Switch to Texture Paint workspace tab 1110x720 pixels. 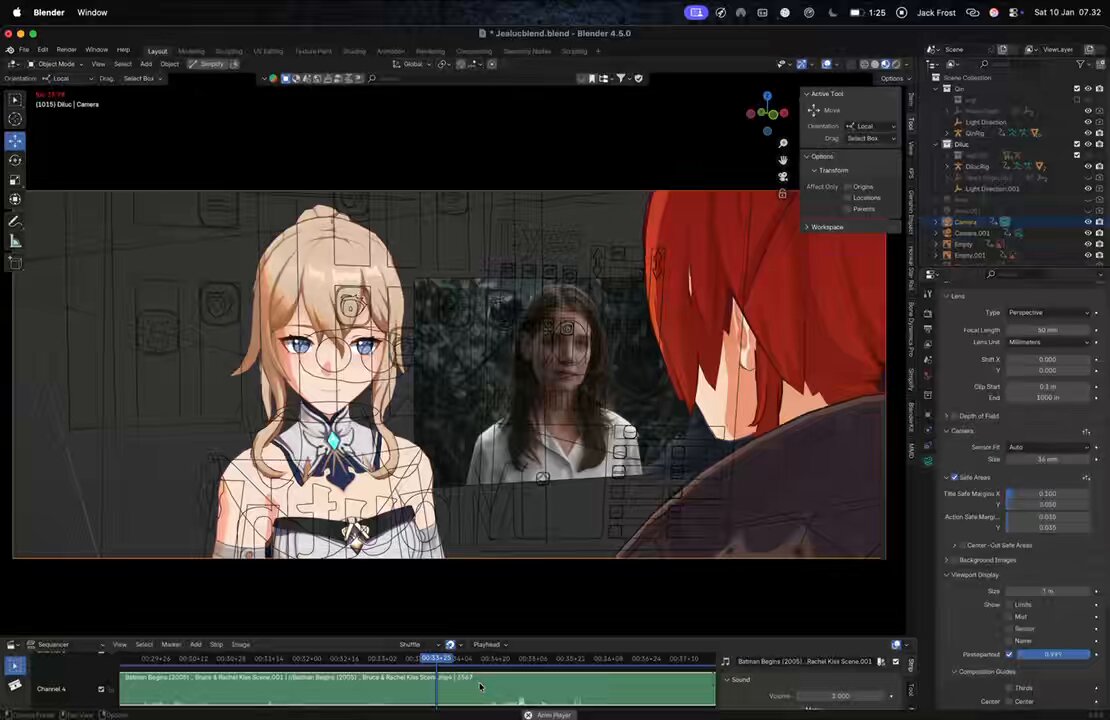(313, 51)
